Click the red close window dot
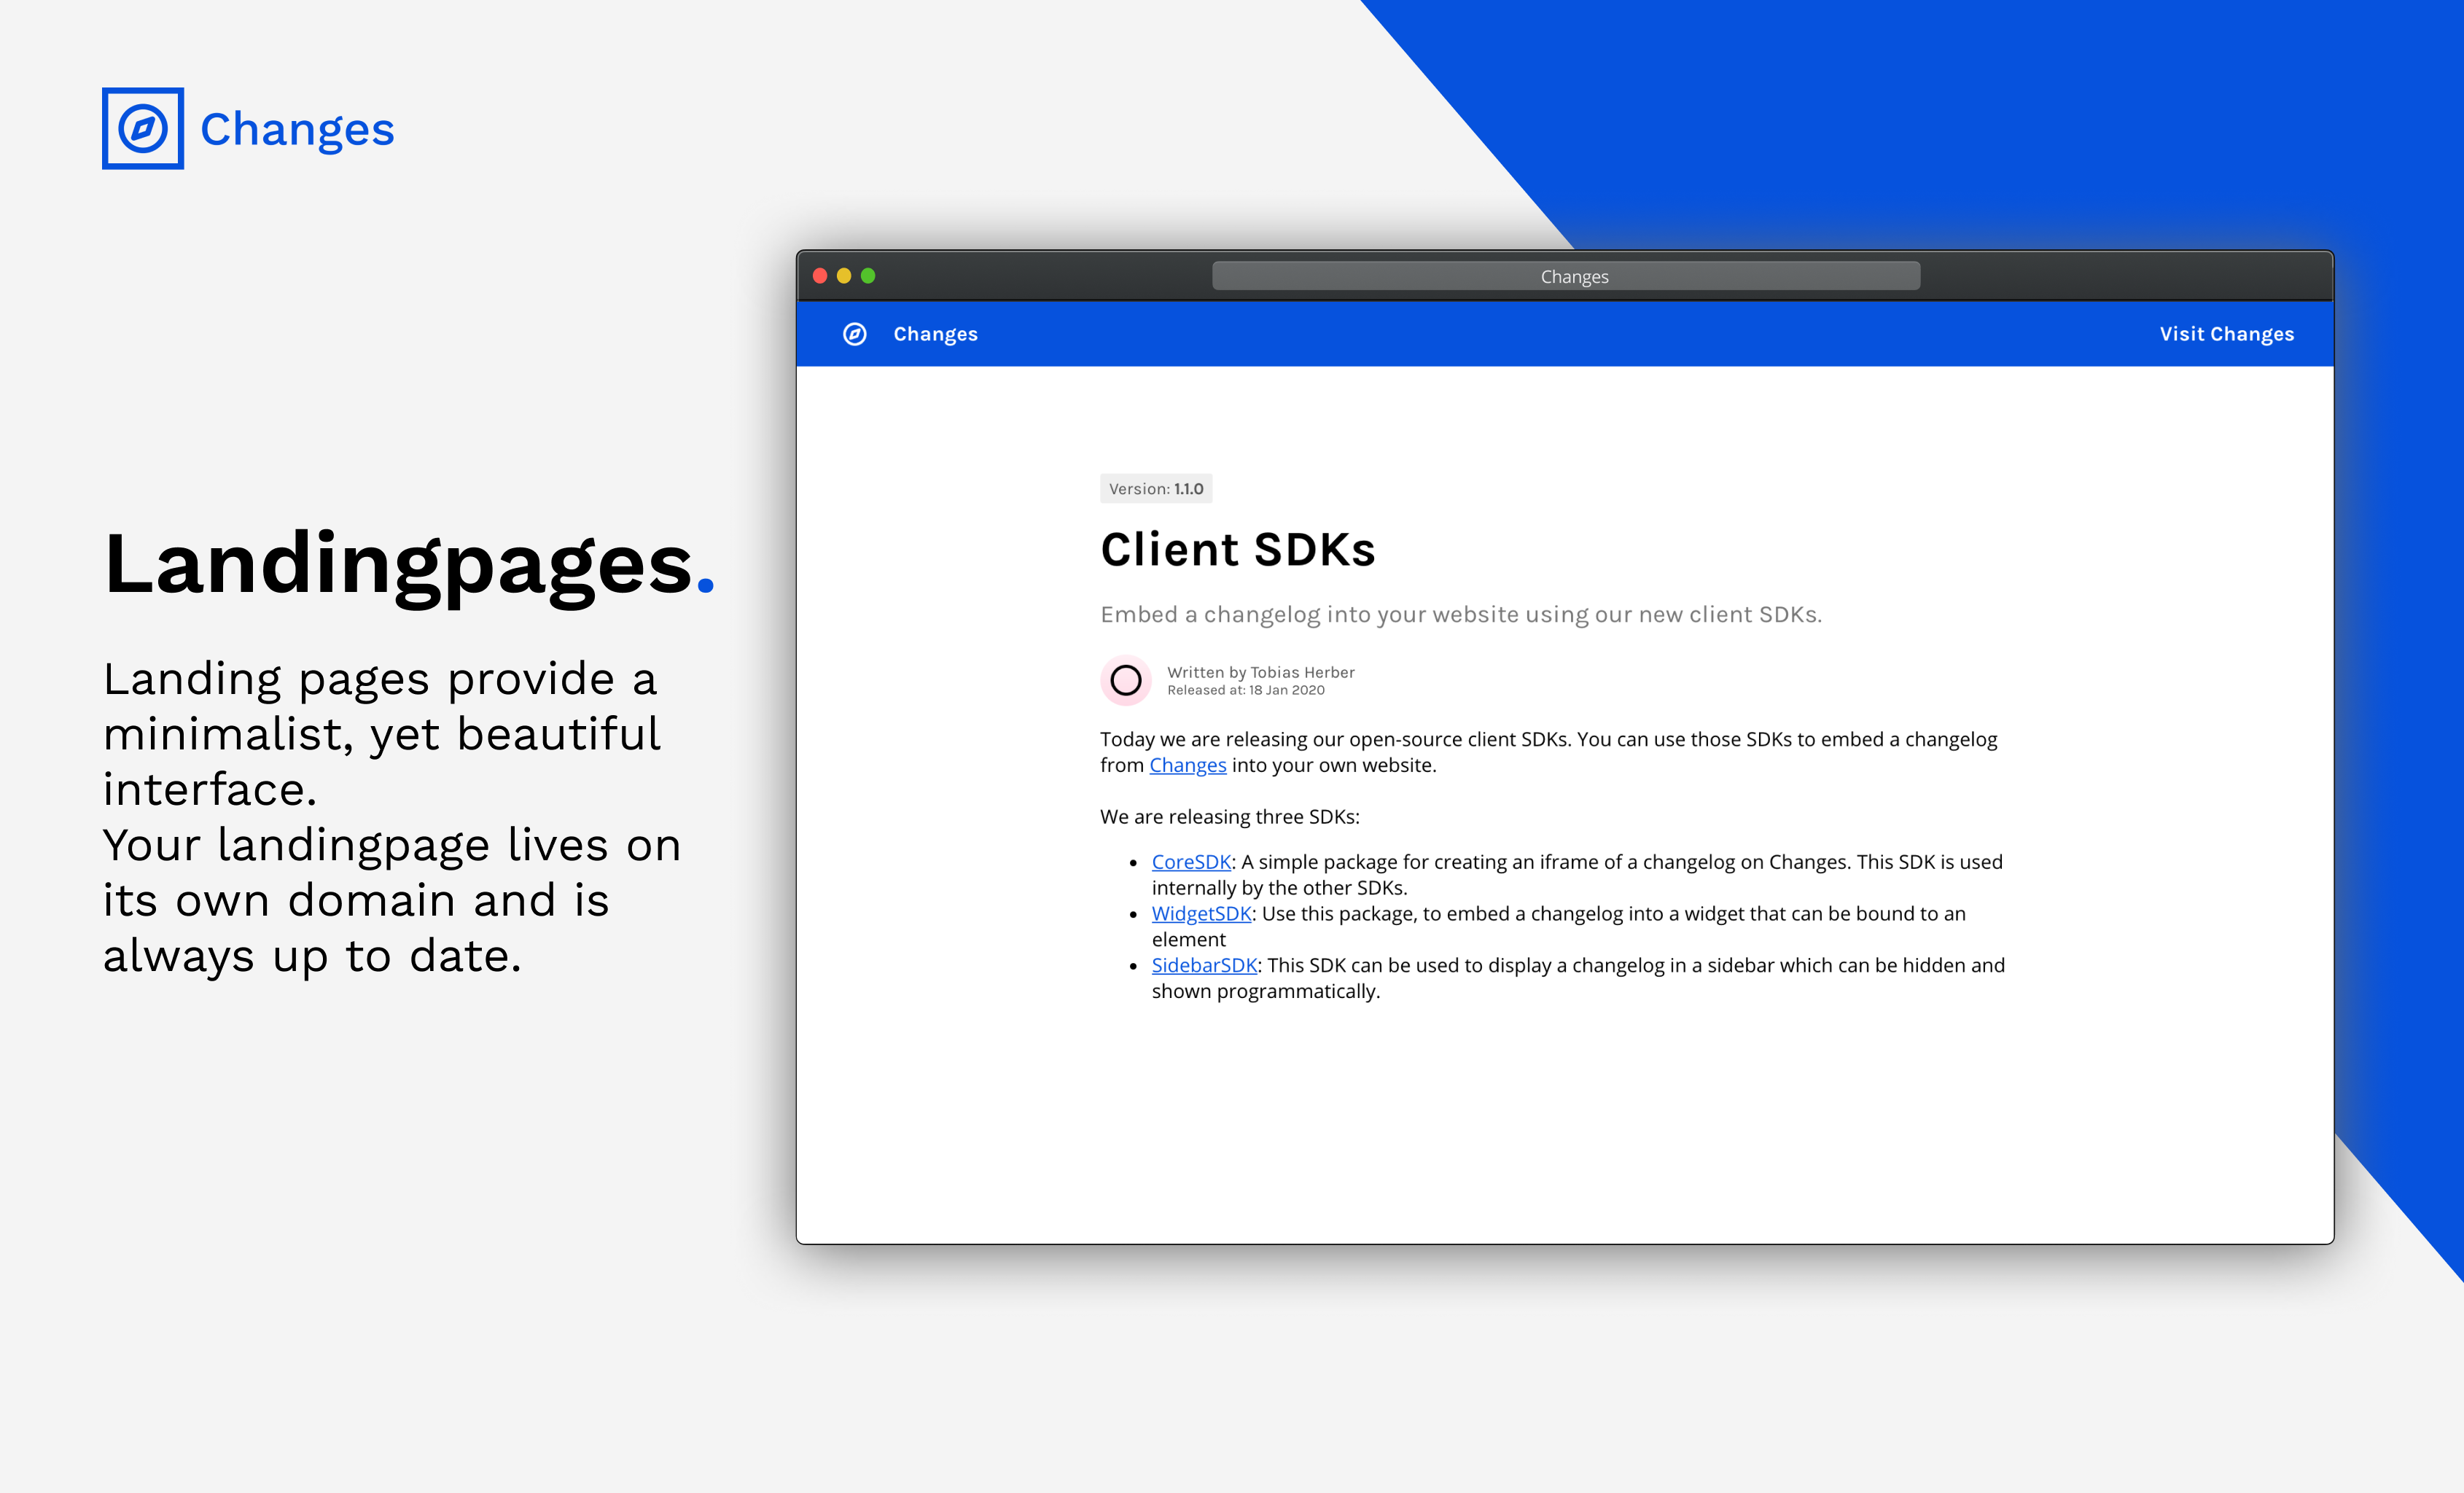The image size is (2464, 1493). (820, 276)
